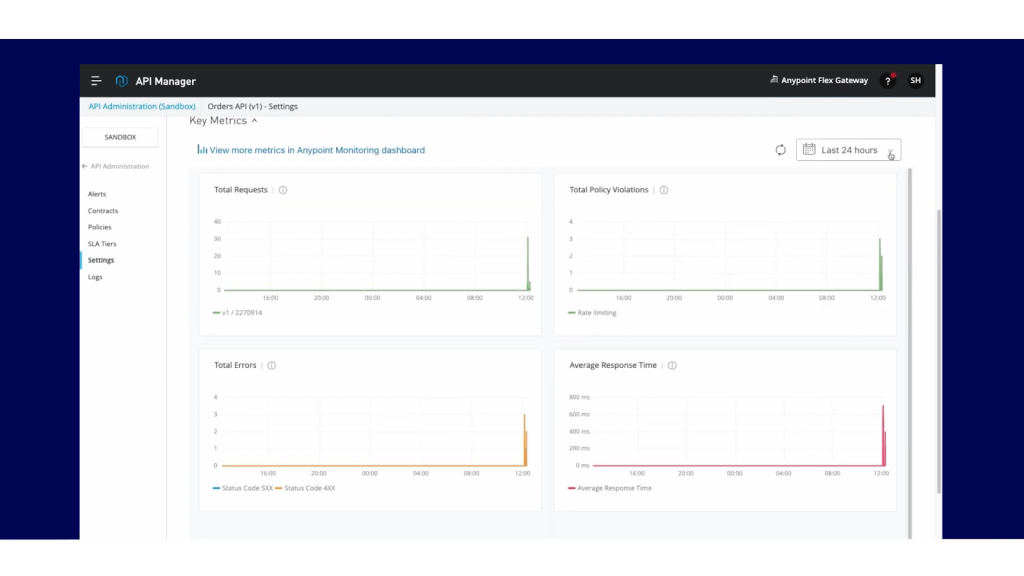This screenshot has height=576, width=1024.
Task: Select SLA Tiers in the sidebar
Action: click(102, 244)
